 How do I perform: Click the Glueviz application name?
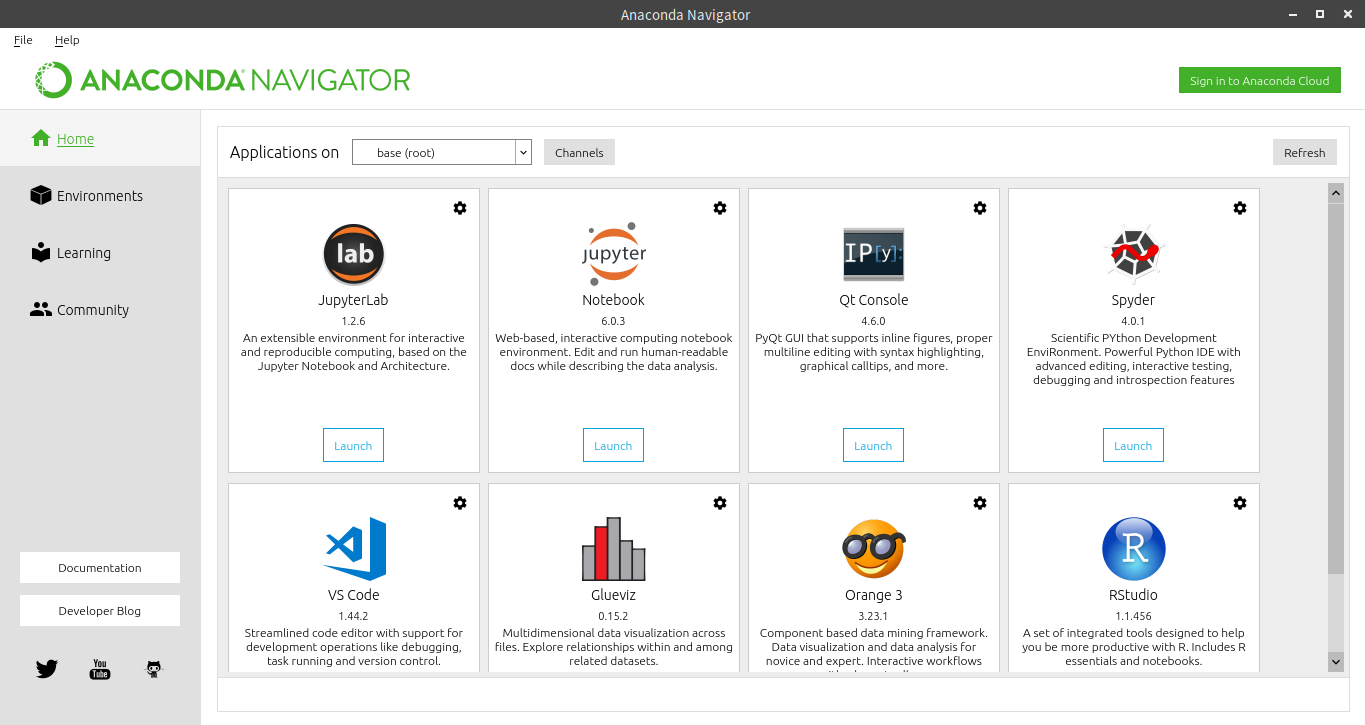click(613, 595)
